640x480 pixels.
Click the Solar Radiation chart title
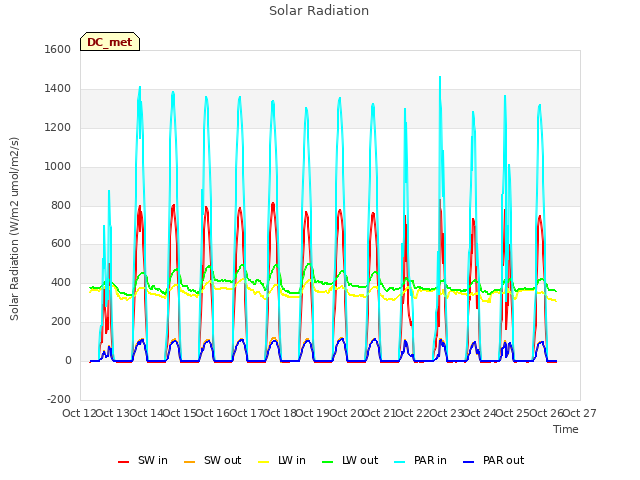pyautogui.click(x=319, y=11)
